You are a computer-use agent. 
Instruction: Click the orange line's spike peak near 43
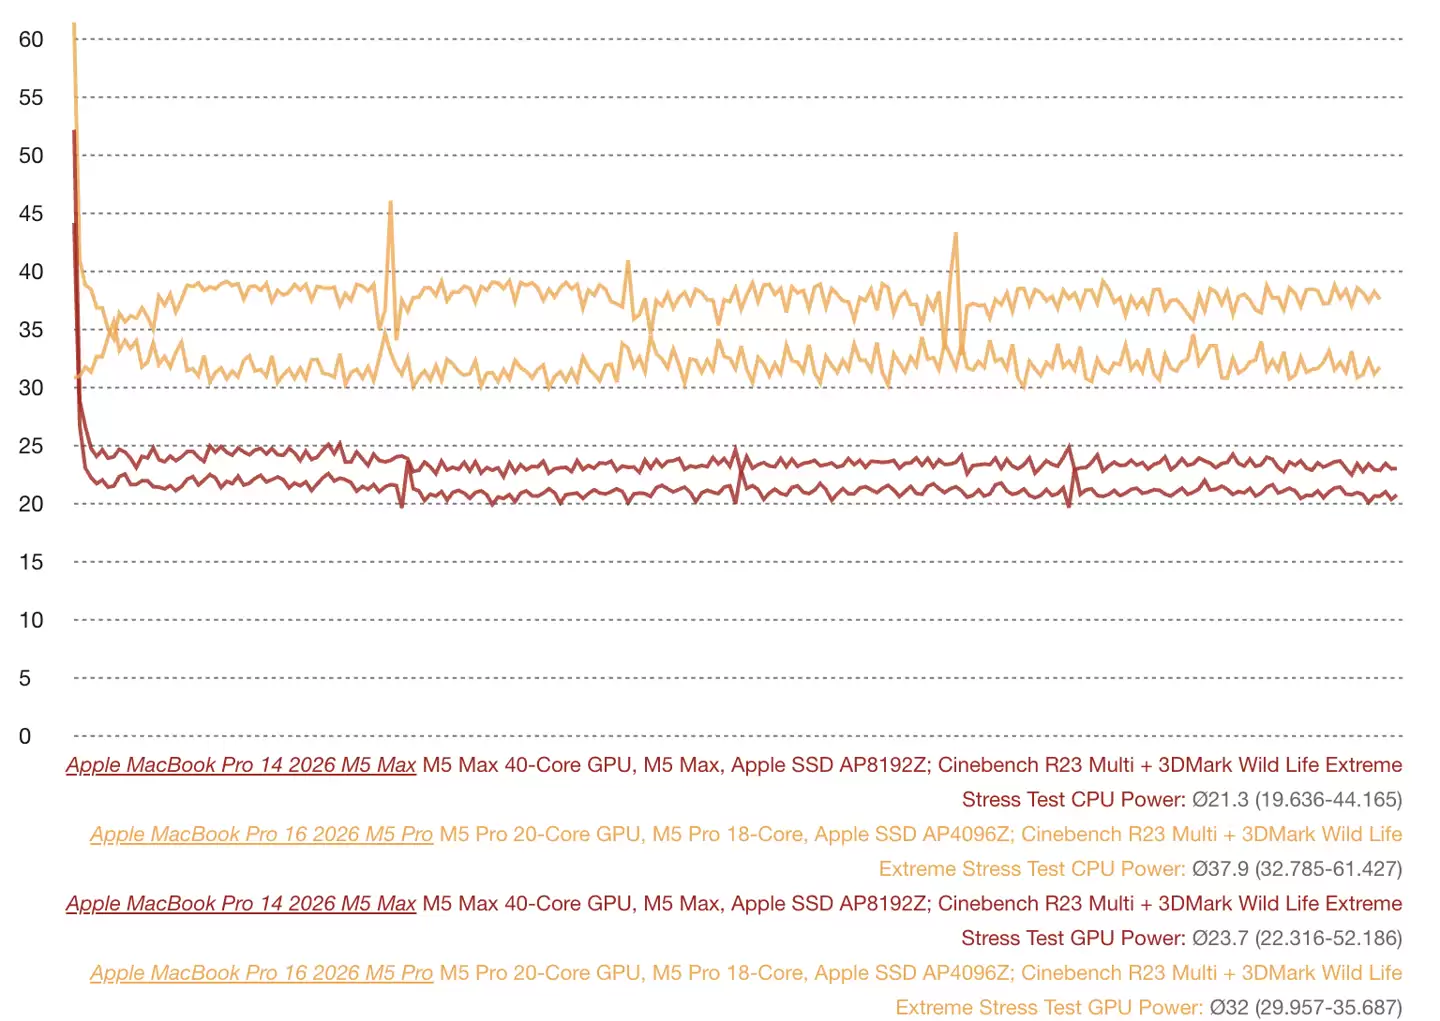click(955, 235)
